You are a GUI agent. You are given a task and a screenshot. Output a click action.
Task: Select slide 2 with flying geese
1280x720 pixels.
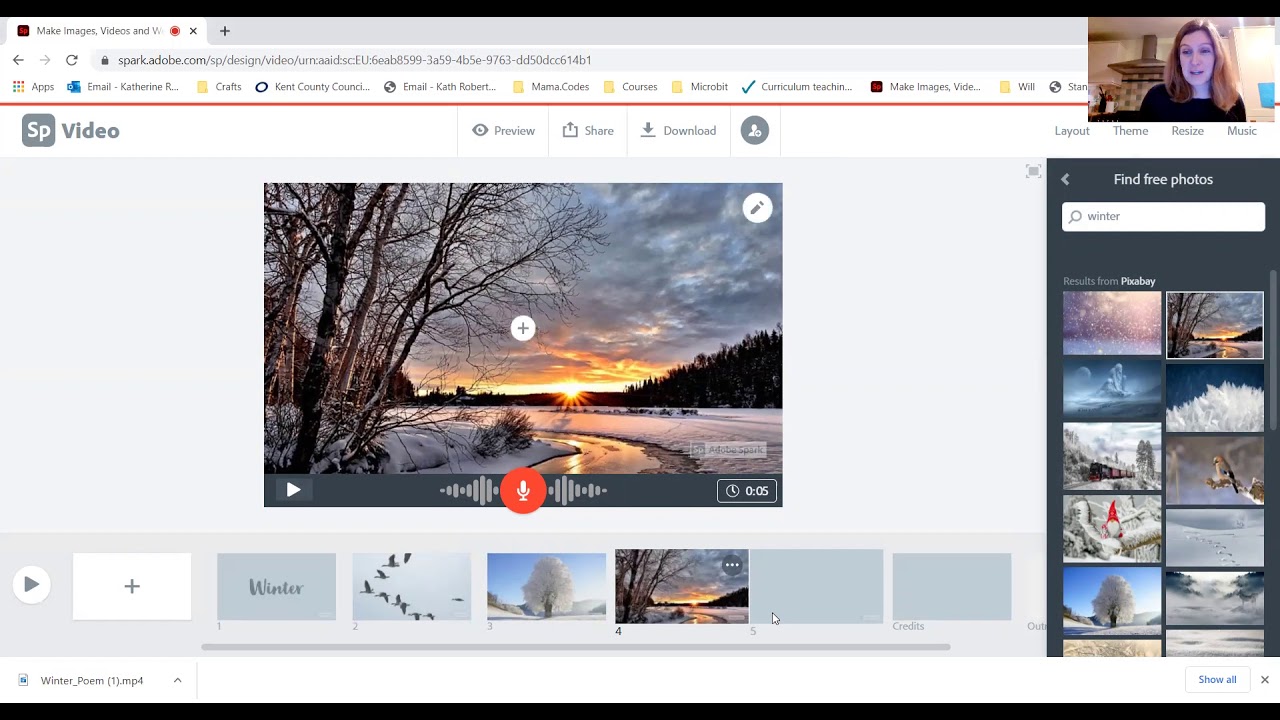tap(411, 587)
